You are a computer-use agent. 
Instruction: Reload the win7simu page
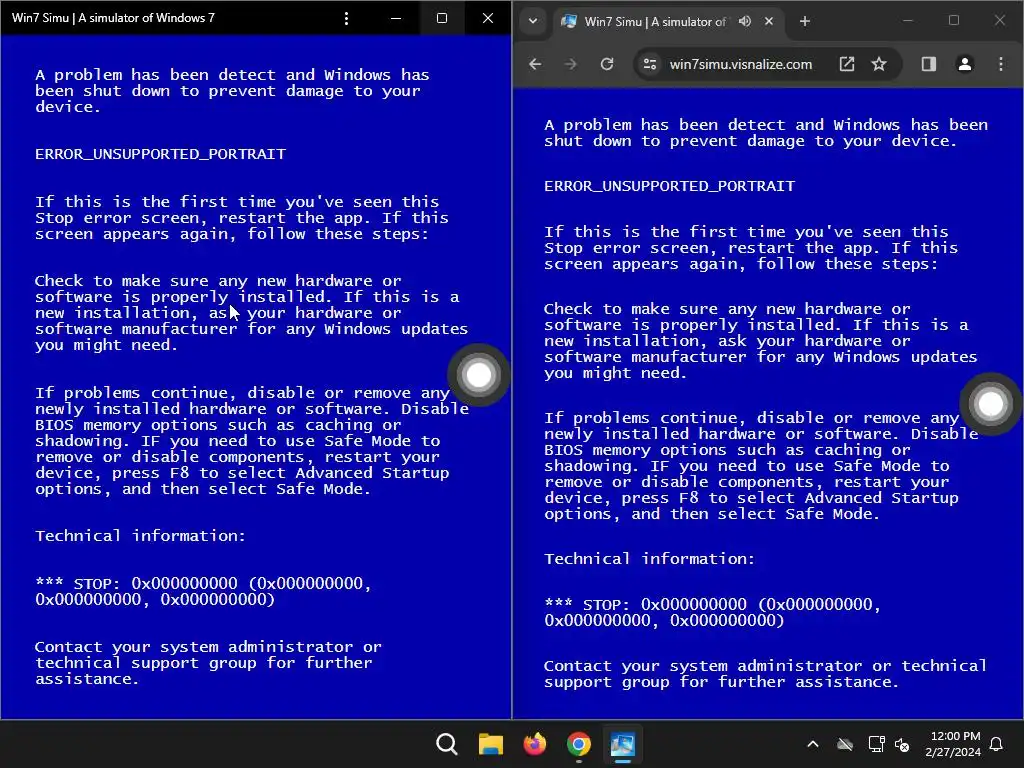[x=607, y=64]
